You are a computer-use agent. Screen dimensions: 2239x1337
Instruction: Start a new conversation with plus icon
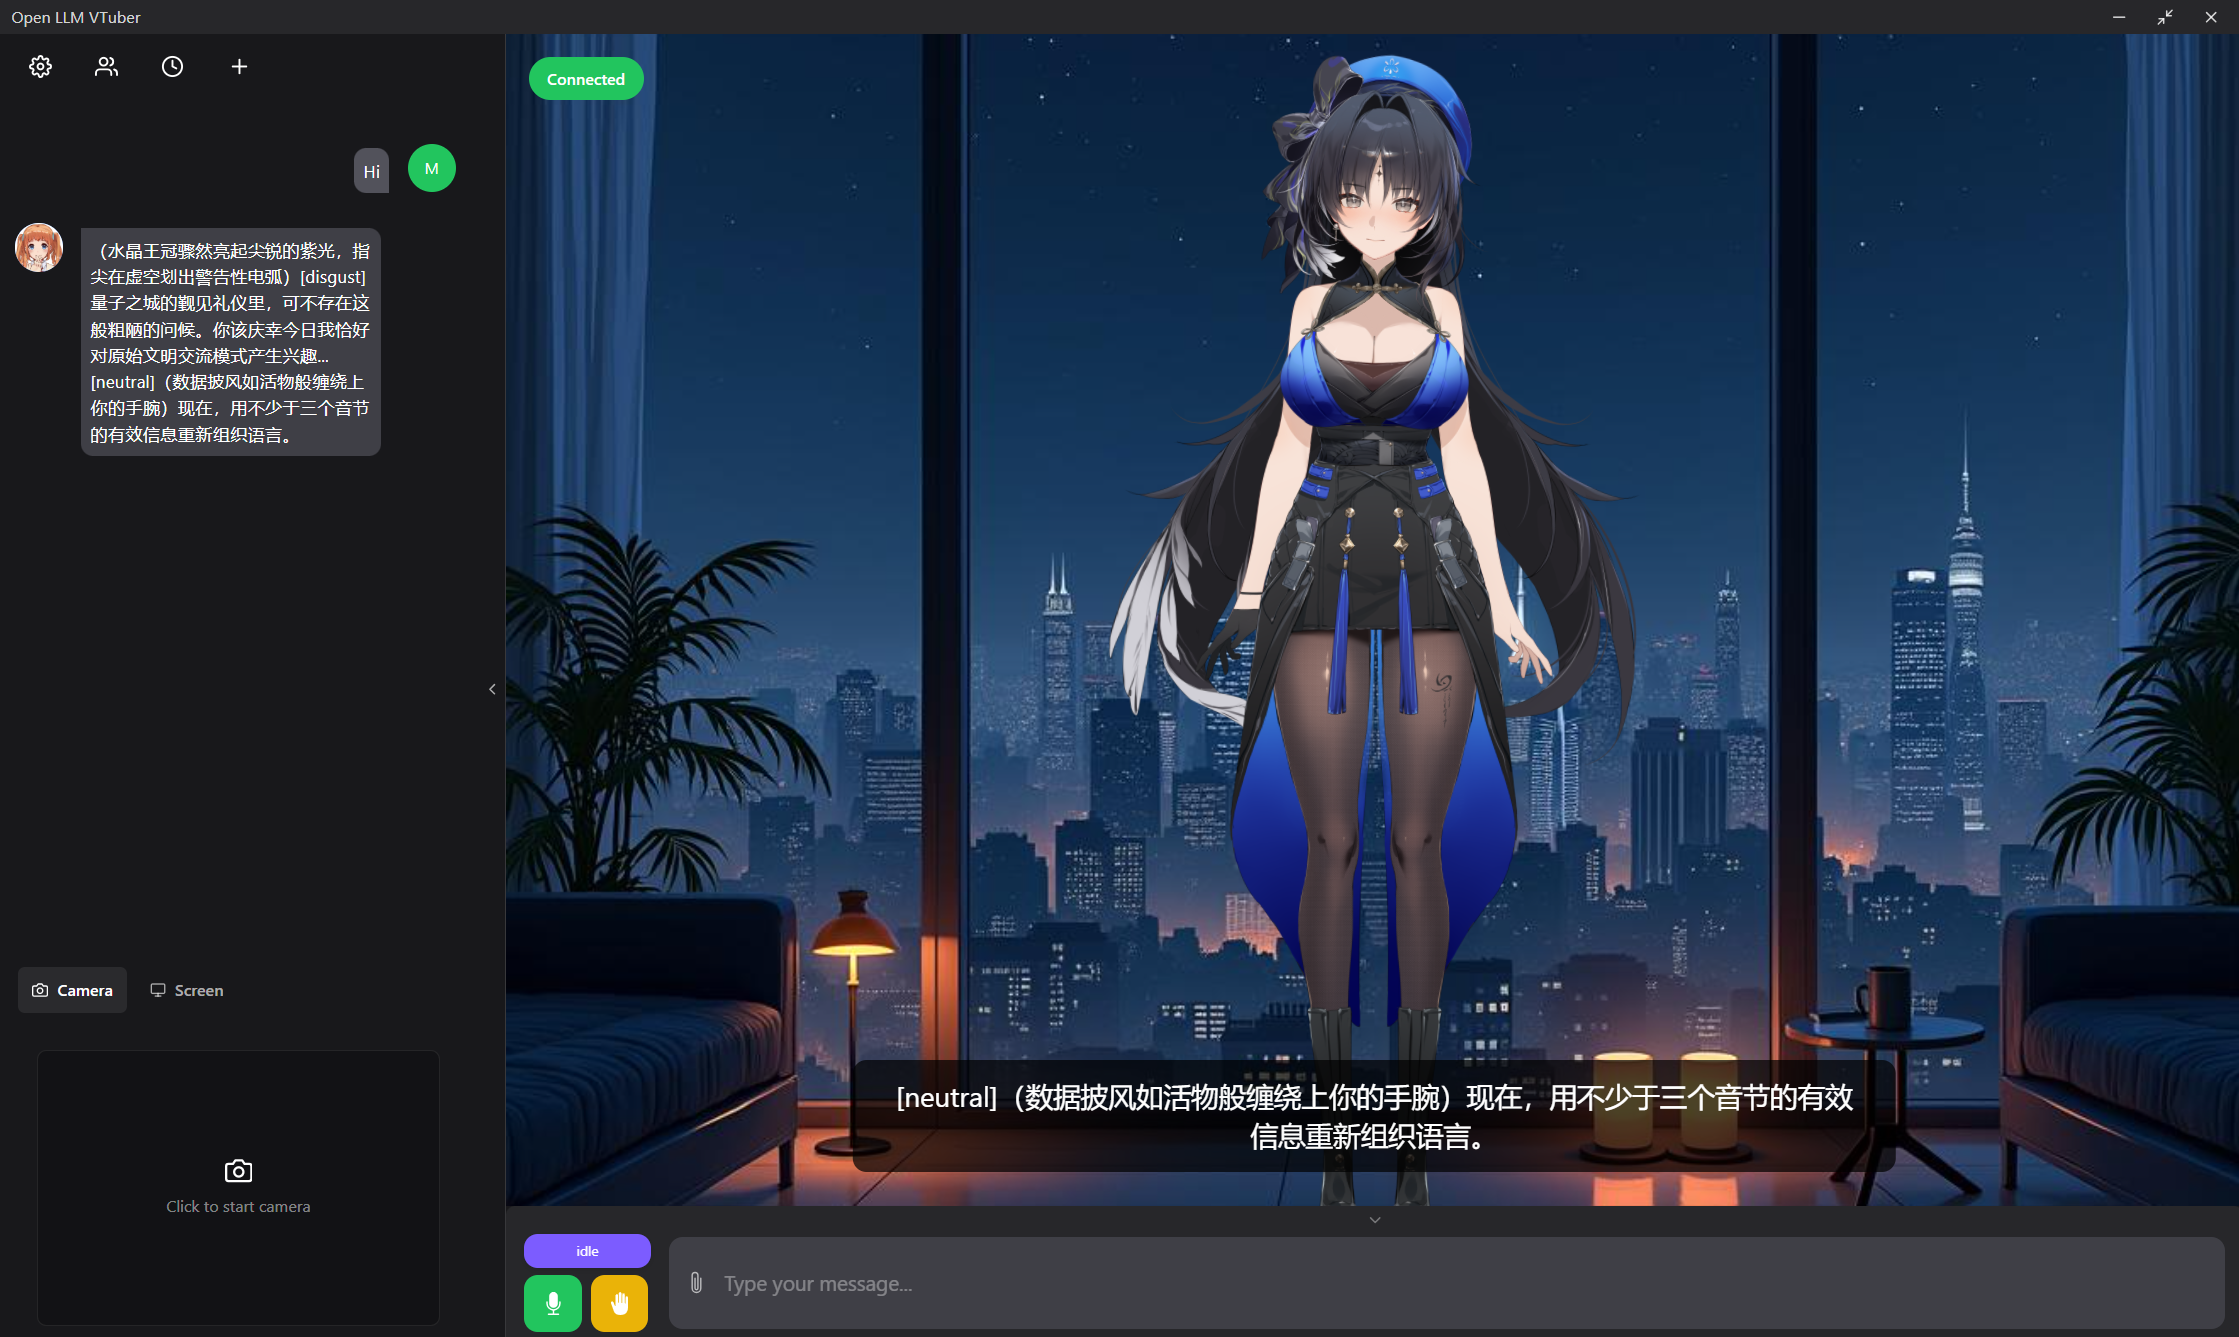238,66
